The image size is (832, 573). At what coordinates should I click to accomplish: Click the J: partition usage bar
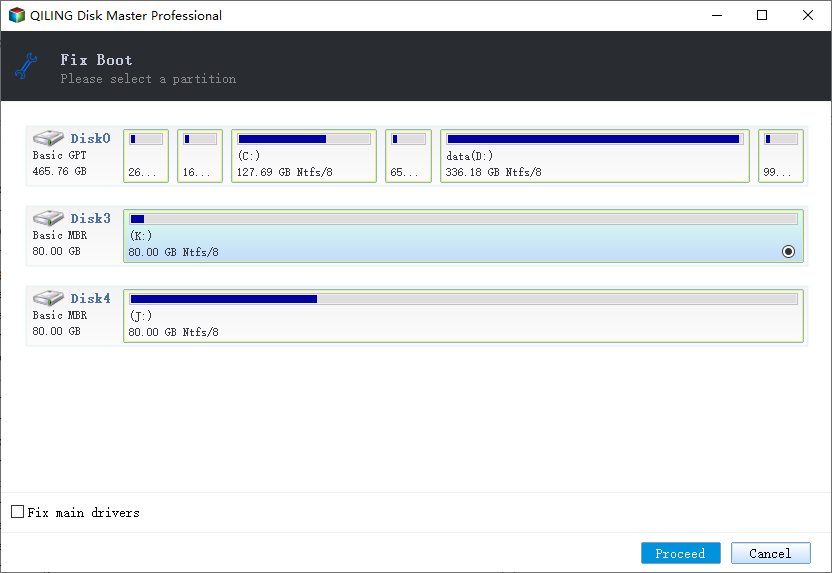point(463,299)
